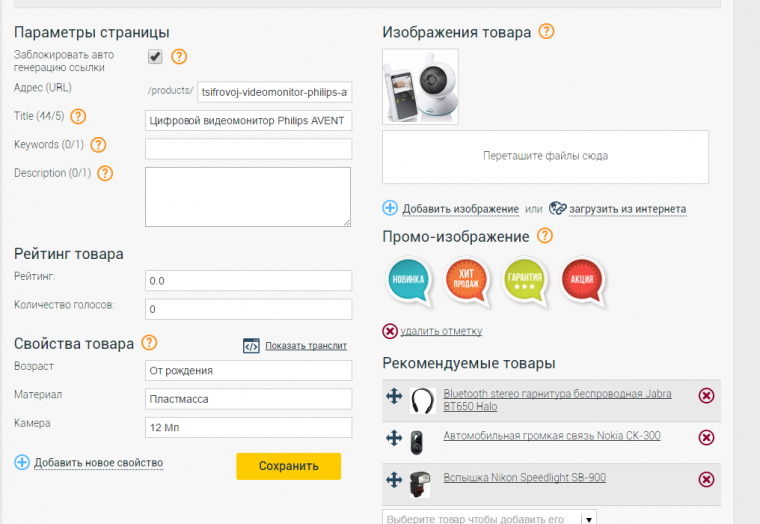Click into the Description text area

(x=248, y=196)
